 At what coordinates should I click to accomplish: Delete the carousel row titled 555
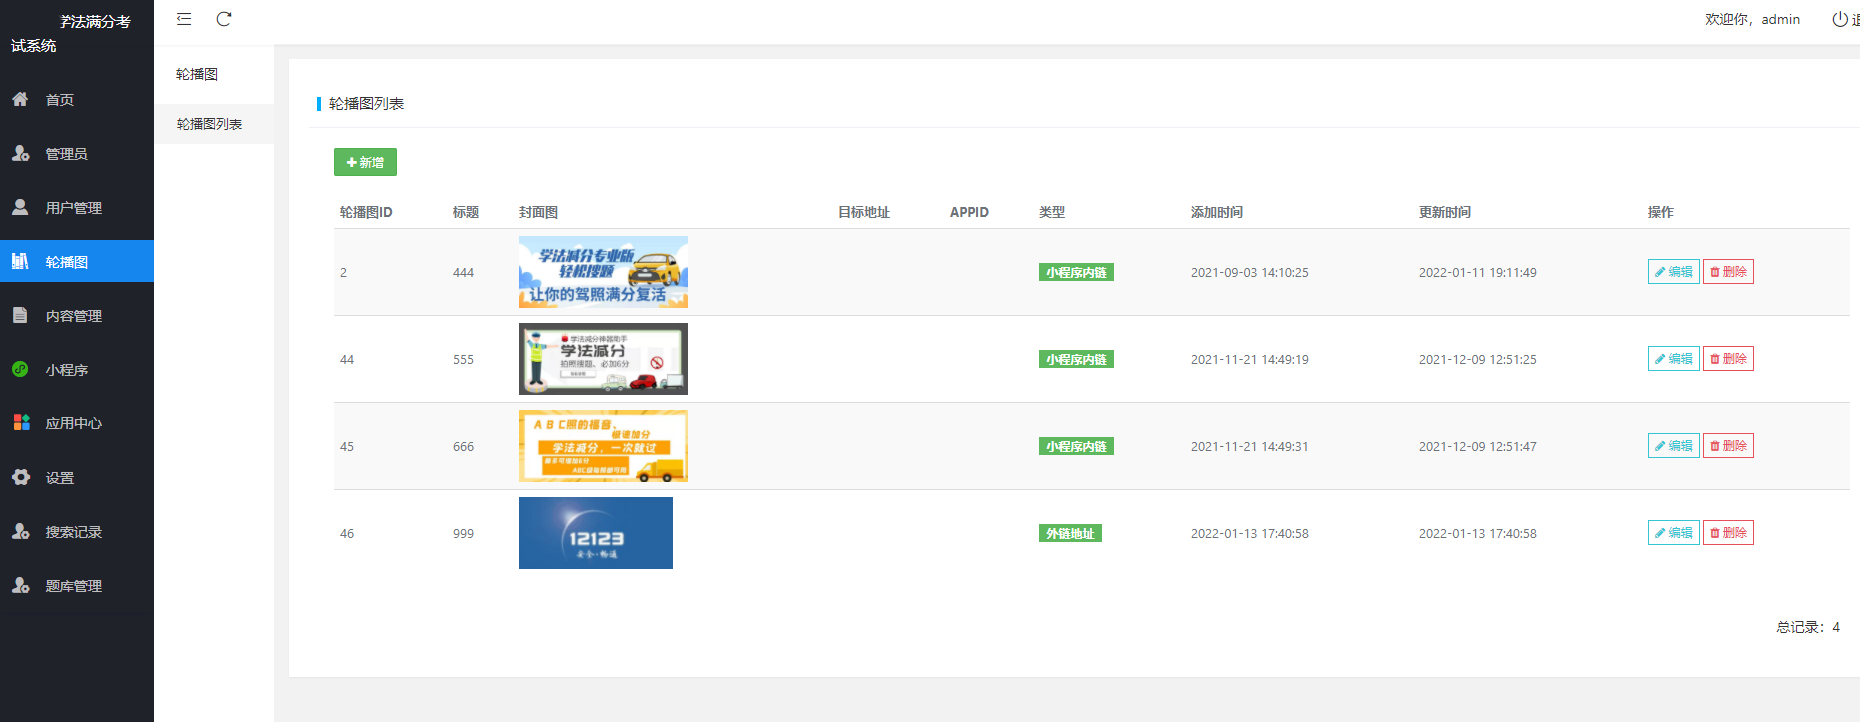point(1728,359)
